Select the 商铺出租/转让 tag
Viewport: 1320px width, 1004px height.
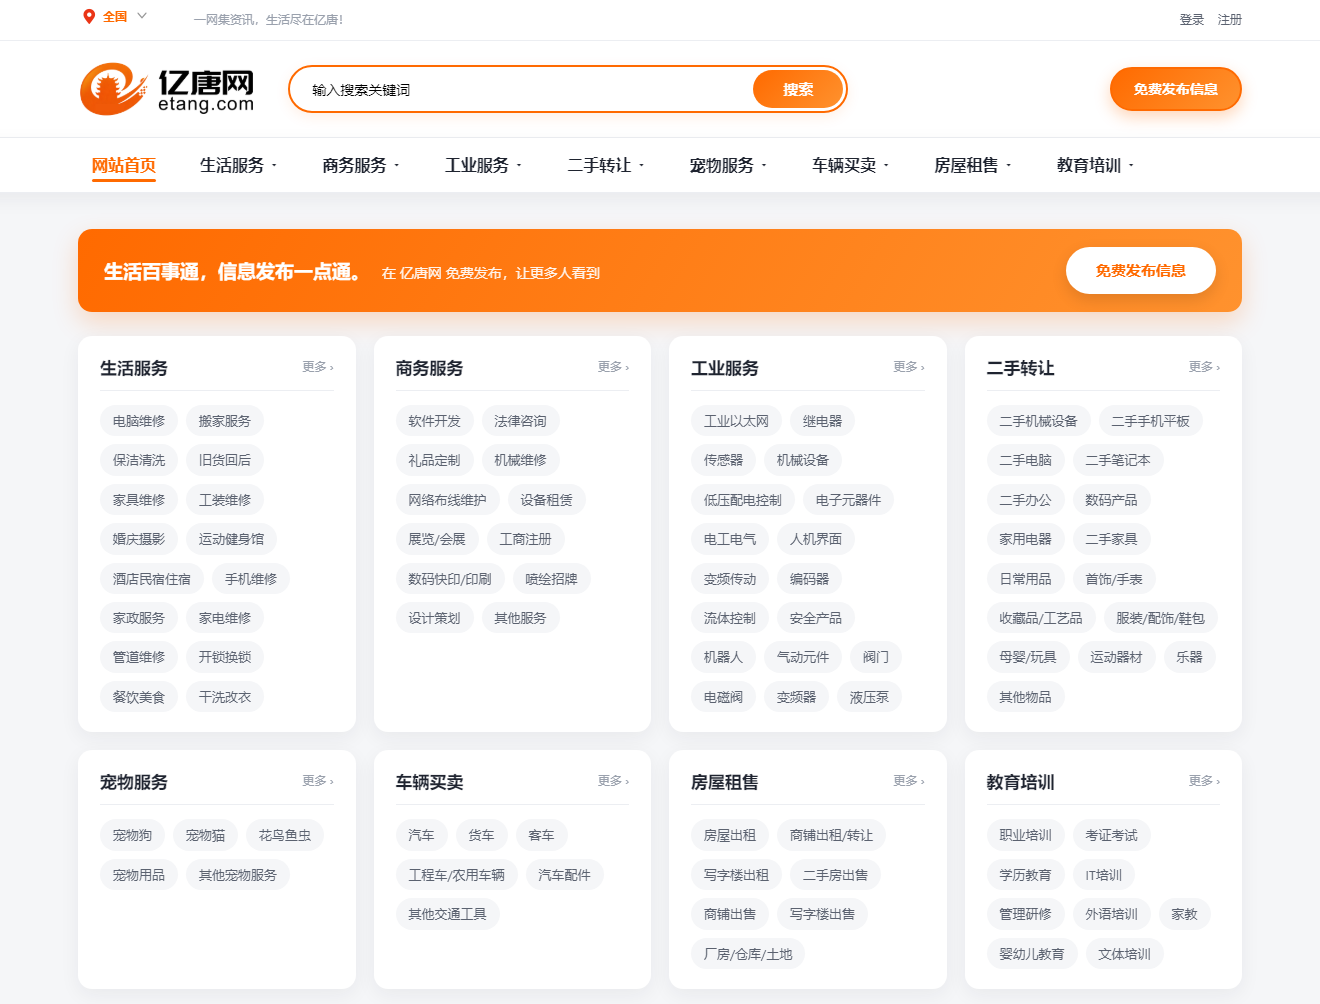click(832, 835)
